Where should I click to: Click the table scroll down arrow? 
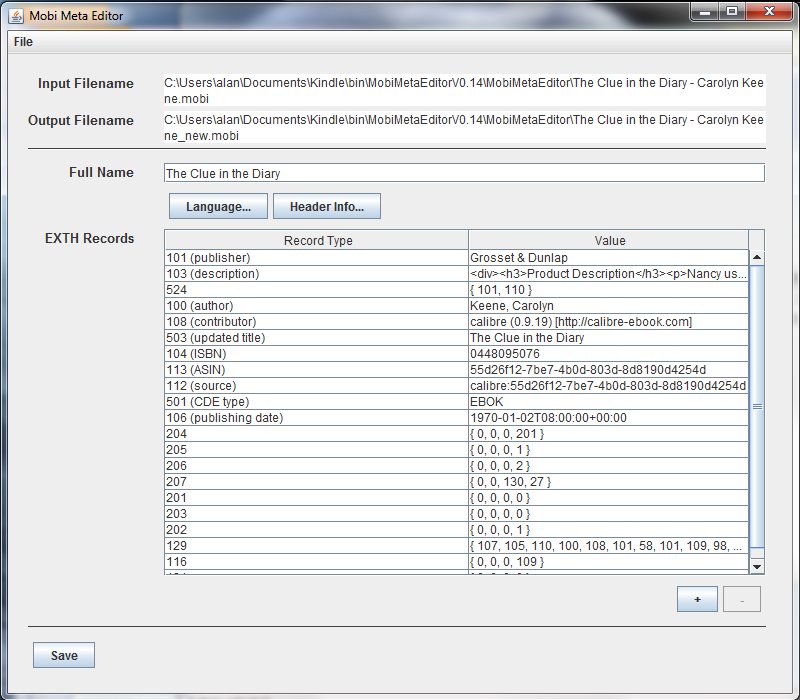point(757,566)
